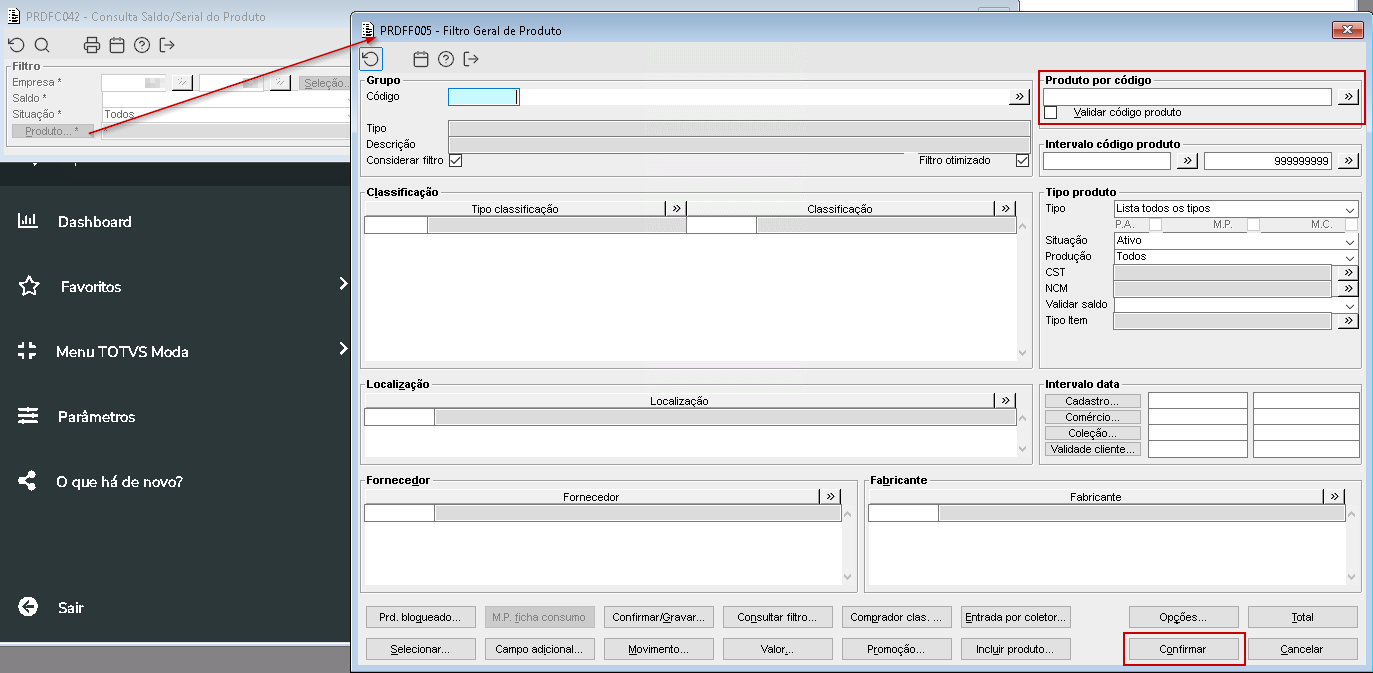Open lookup next to Tipo classificação header
The height and width of the screenshot is (673, 1373).
(x=676, y=209)
